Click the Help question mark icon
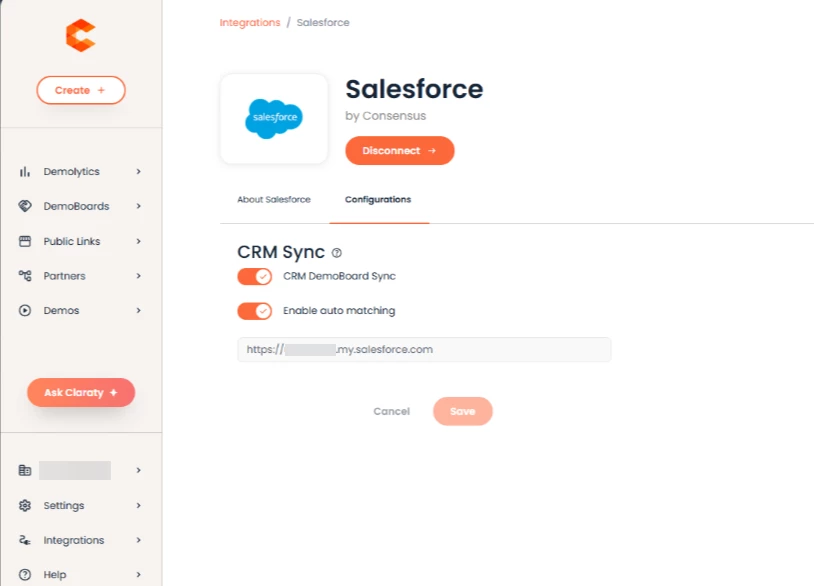This screenshot has width=814, height=586. 25,575
